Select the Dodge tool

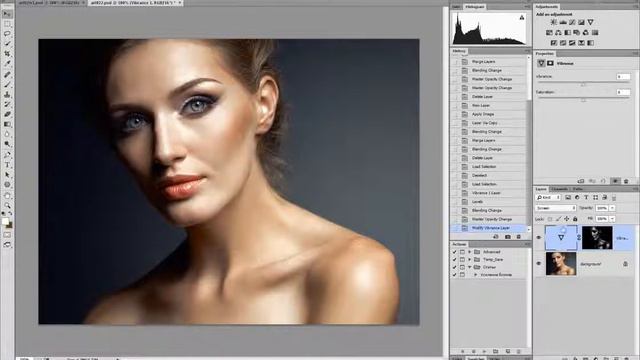click(x=7, y=144)
